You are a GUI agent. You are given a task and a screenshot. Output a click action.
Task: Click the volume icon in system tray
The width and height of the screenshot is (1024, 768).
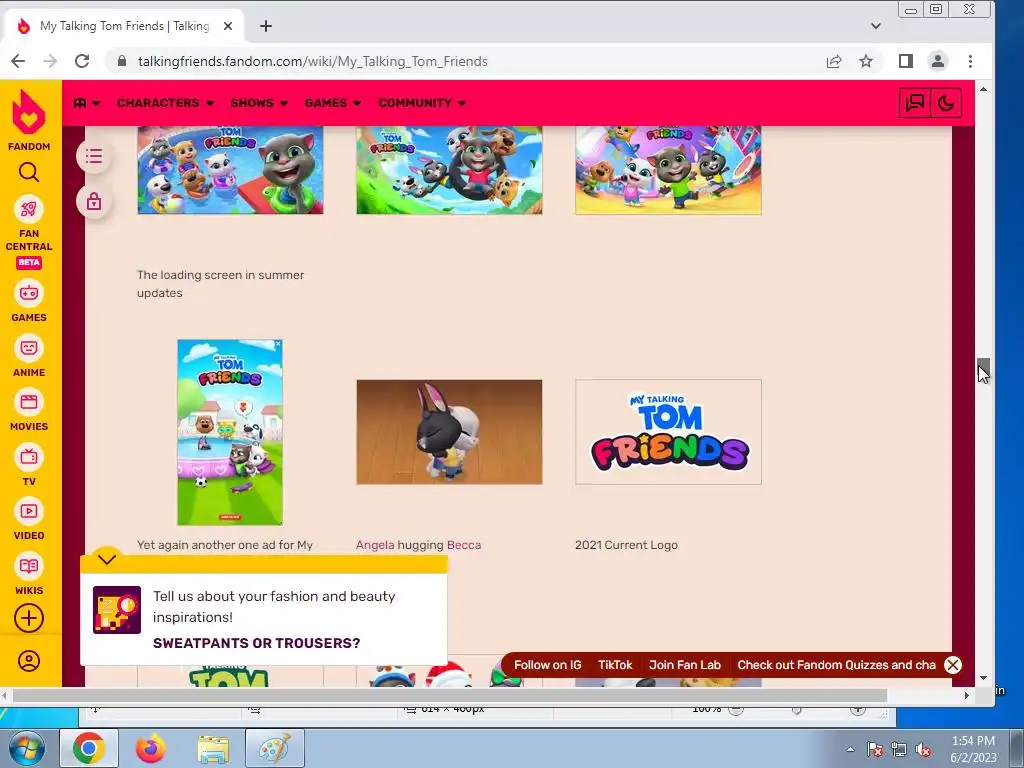(x=923, y=750)
